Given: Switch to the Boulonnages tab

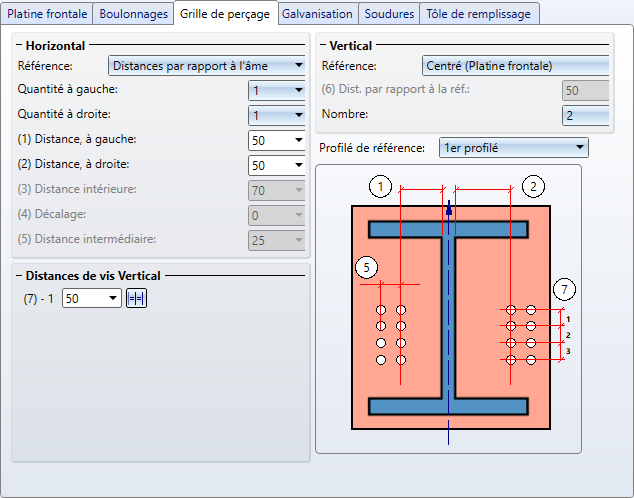Looking at the screenshot, I should (134, 14).
